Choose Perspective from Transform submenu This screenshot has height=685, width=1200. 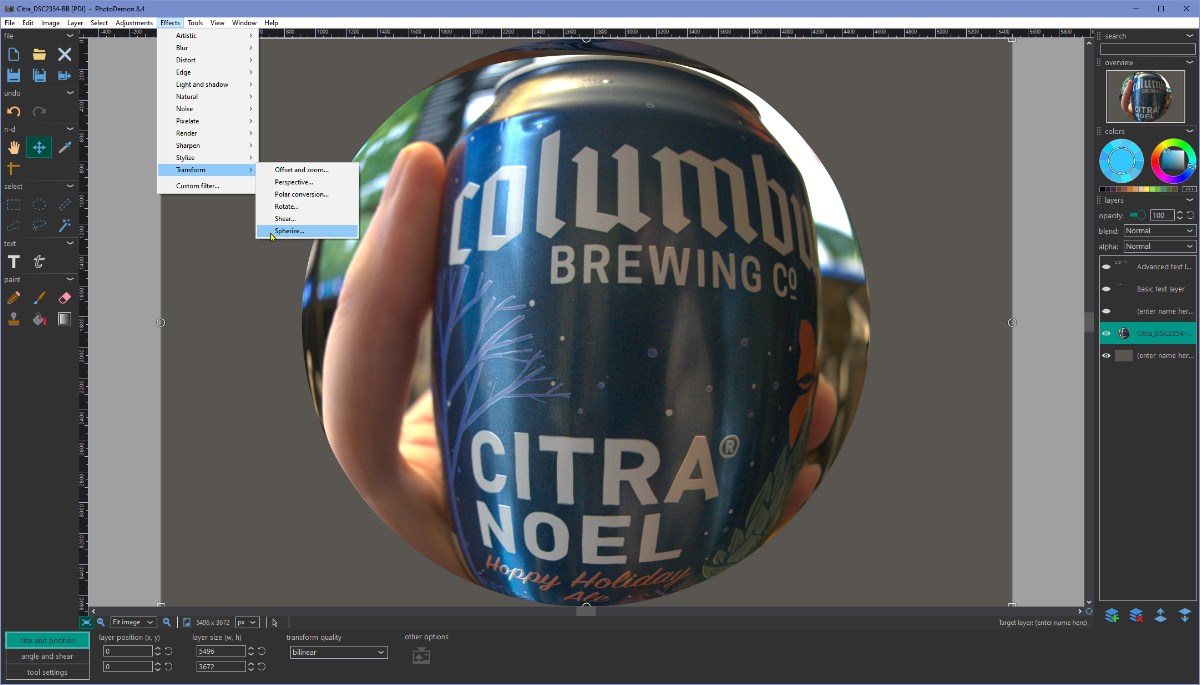[x=307, y=182]
